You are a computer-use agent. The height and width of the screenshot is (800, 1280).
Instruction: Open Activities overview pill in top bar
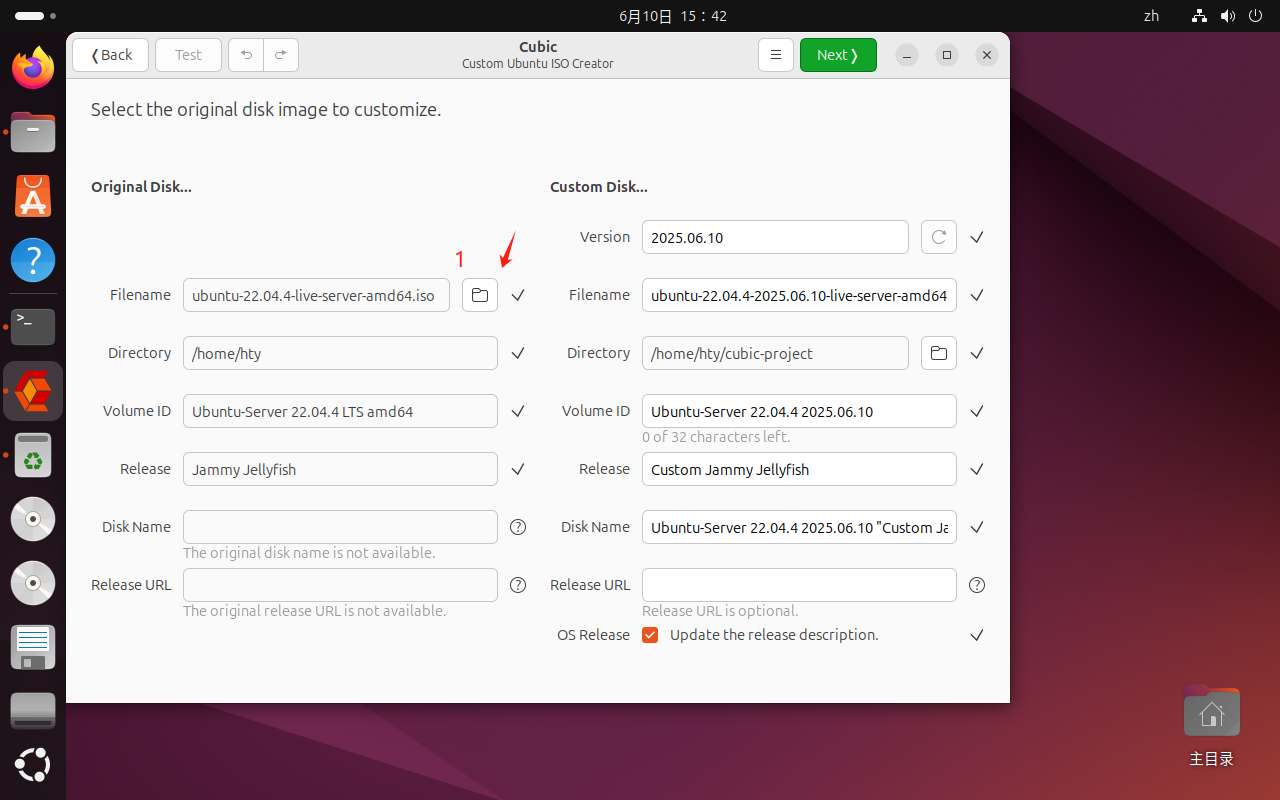pos(36,16)
